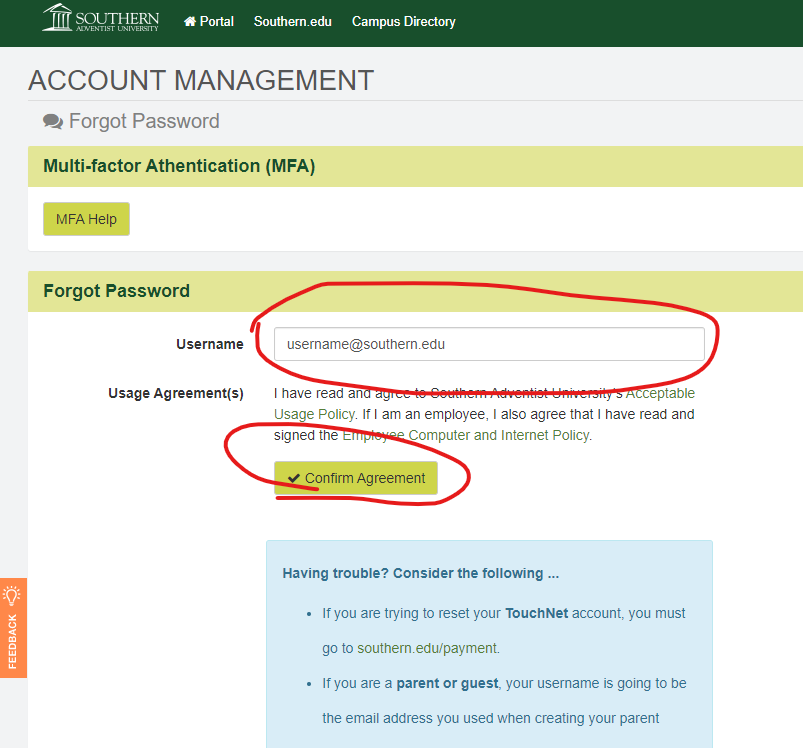
Task: Click the Username field label
Action: tap(209, 344)
